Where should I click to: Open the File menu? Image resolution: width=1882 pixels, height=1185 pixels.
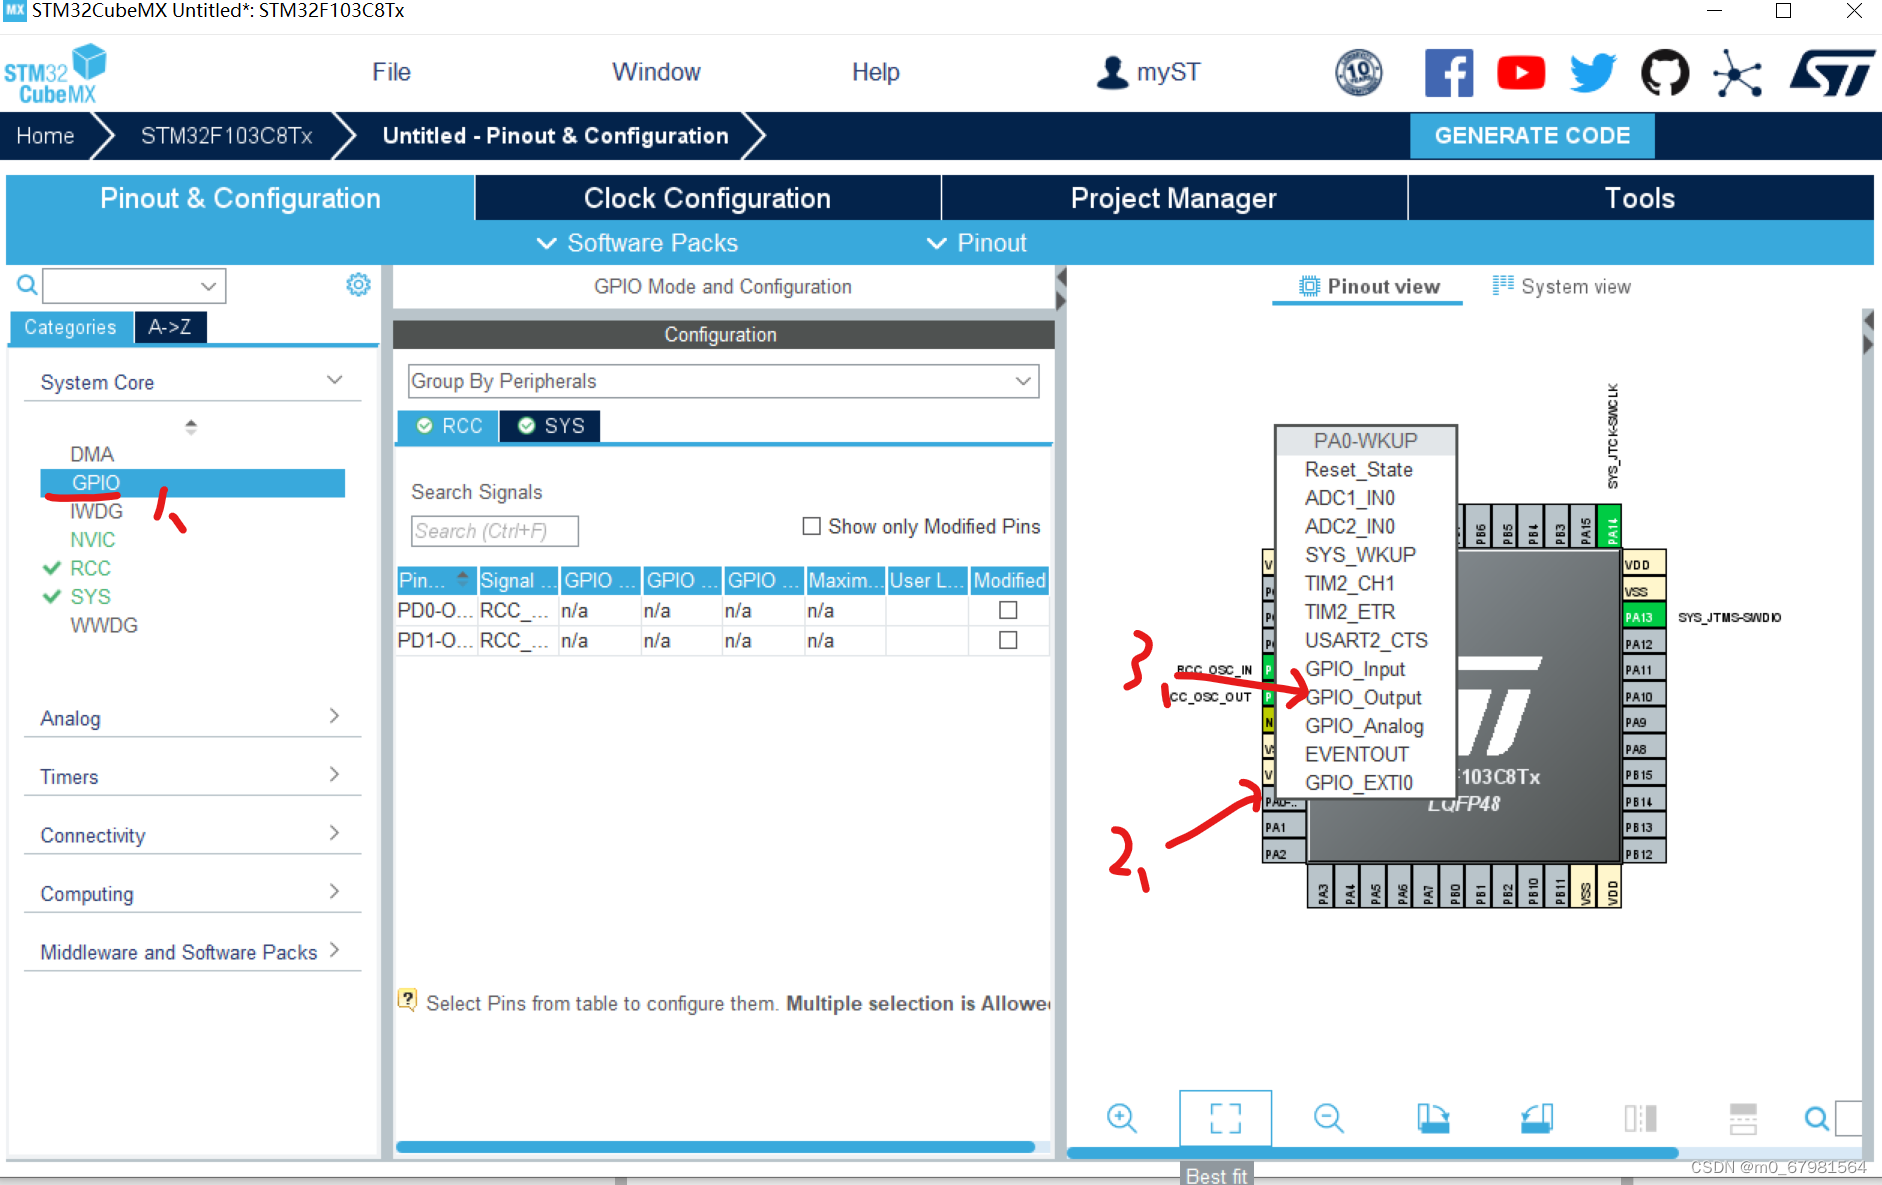tap(391, 72)
